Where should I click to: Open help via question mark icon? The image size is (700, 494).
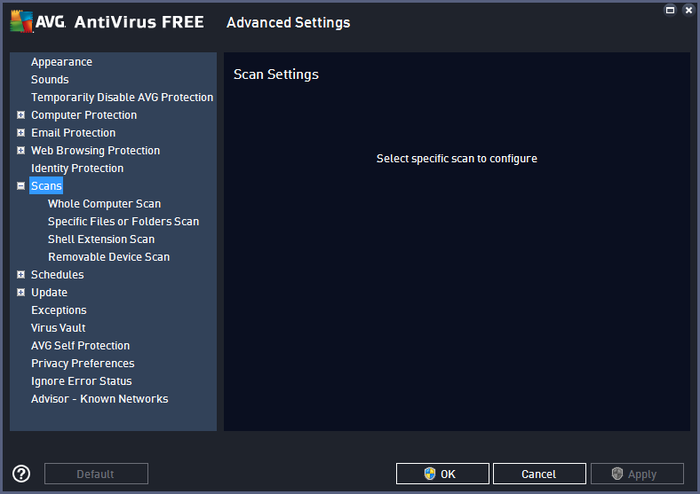[x=21, y=473]
